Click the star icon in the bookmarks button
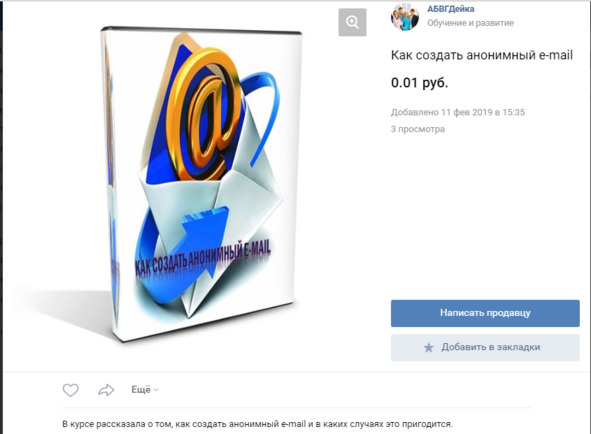 (429, 347)
